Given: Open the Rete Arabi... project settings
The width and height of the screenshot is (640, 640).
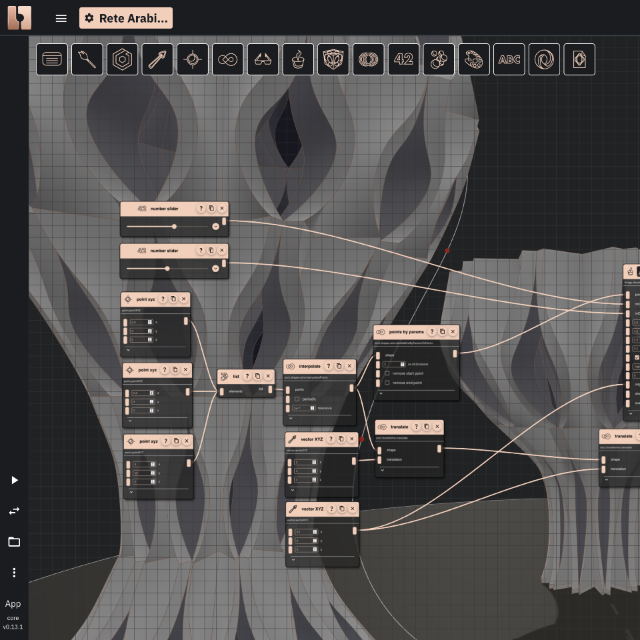Looking at the screenshot, I should pyautogui.click(x=126, y=18).
